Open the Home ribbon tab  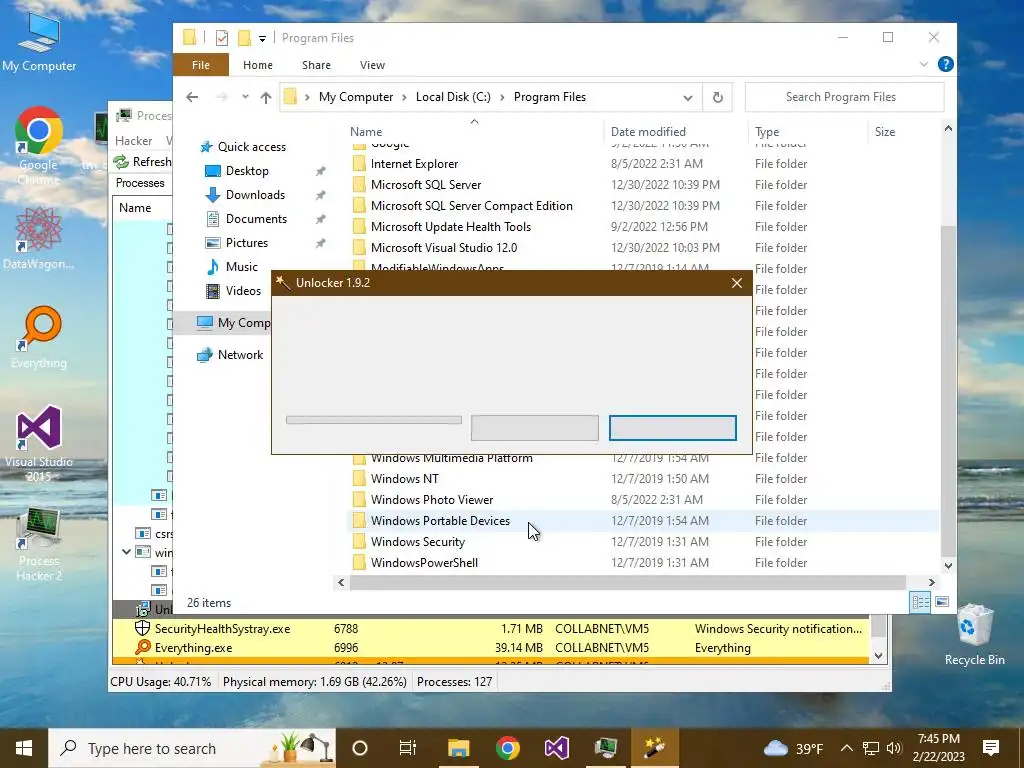coord(258,65)
